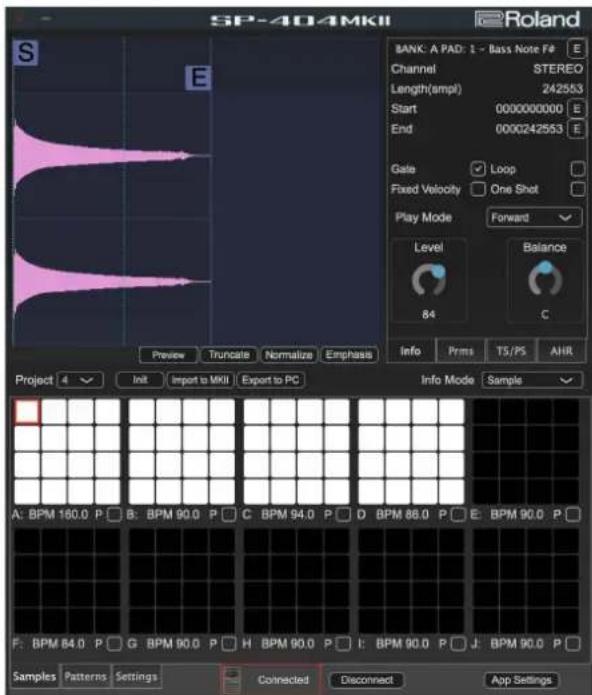
Task: Toggle the P checkbox for bank I
Action: [458, 644]
